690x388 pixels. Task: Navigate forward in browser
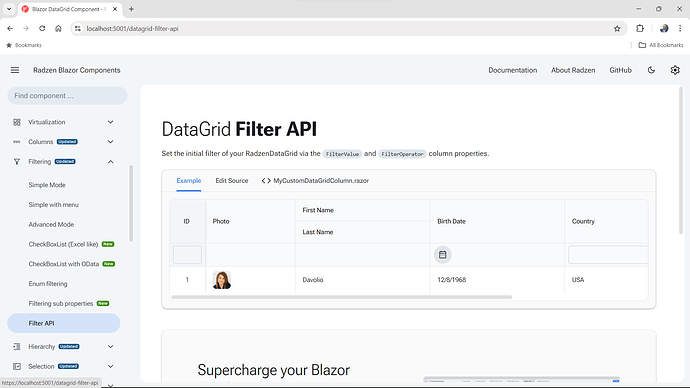tap(26, 29)
